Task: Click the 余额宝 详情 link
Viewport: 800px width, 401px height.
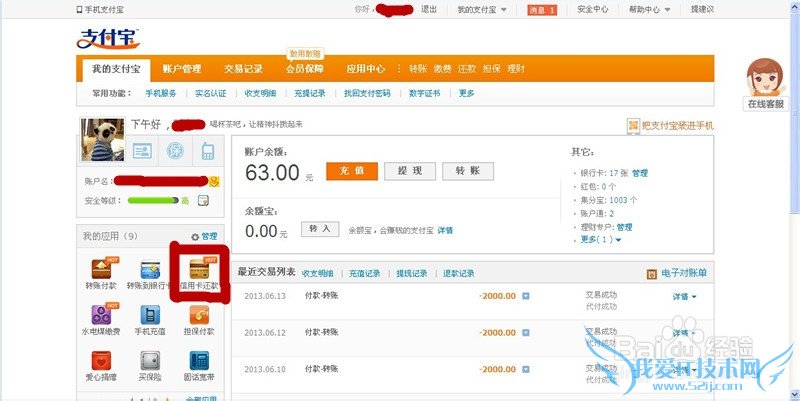Action: (445, 231)
